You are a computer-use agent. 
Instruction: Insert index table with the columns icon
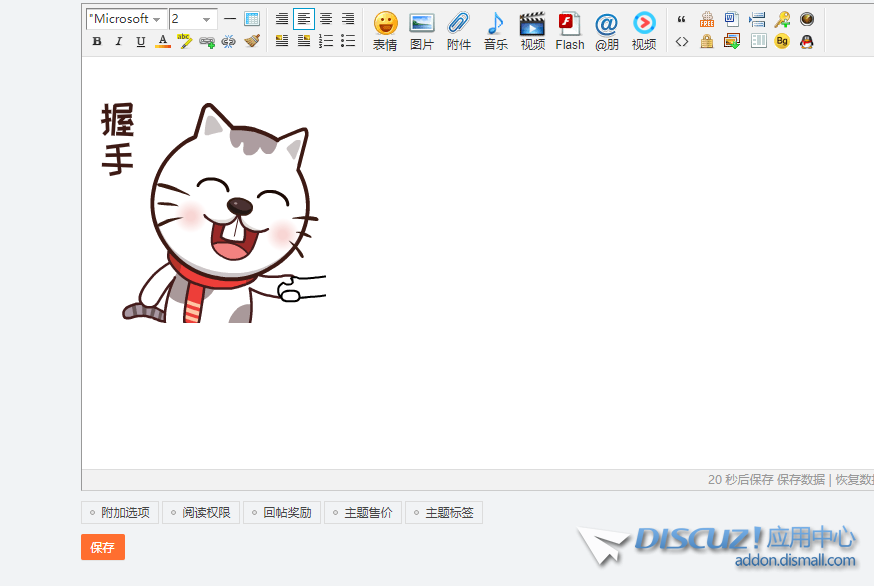[759, 41]
